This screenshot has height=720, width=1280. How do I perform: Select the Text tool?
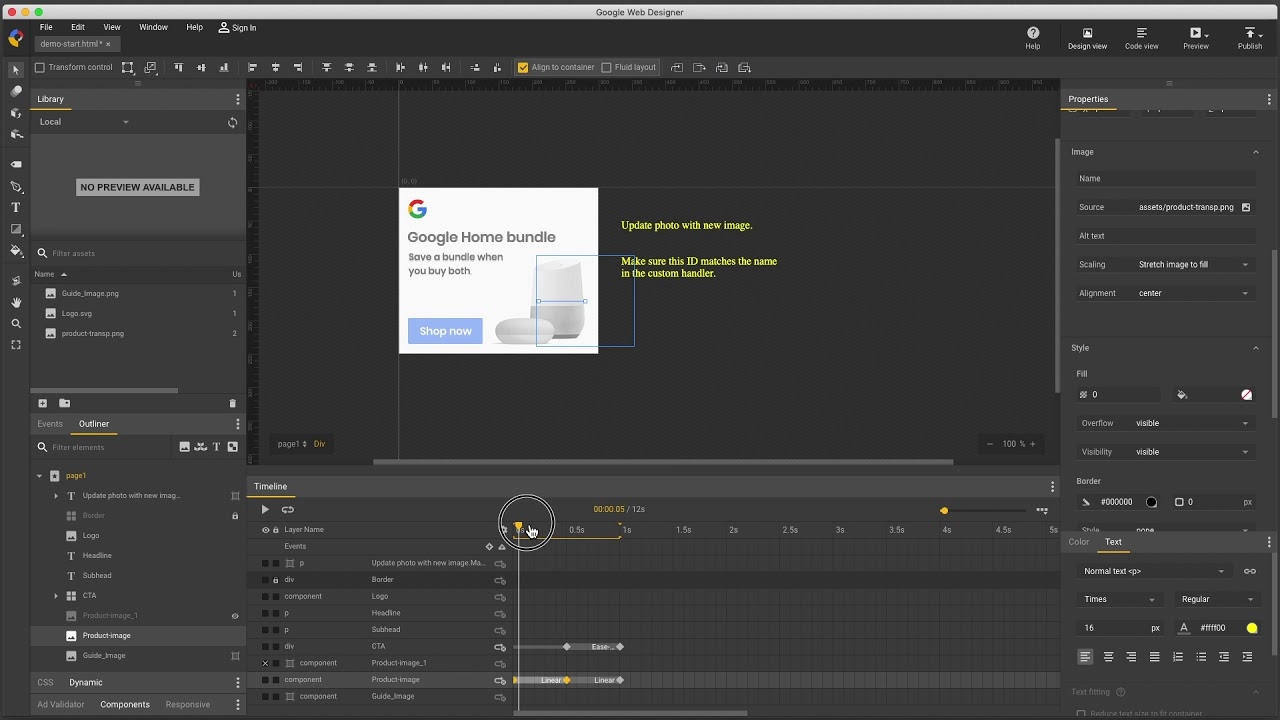point(15,208)
